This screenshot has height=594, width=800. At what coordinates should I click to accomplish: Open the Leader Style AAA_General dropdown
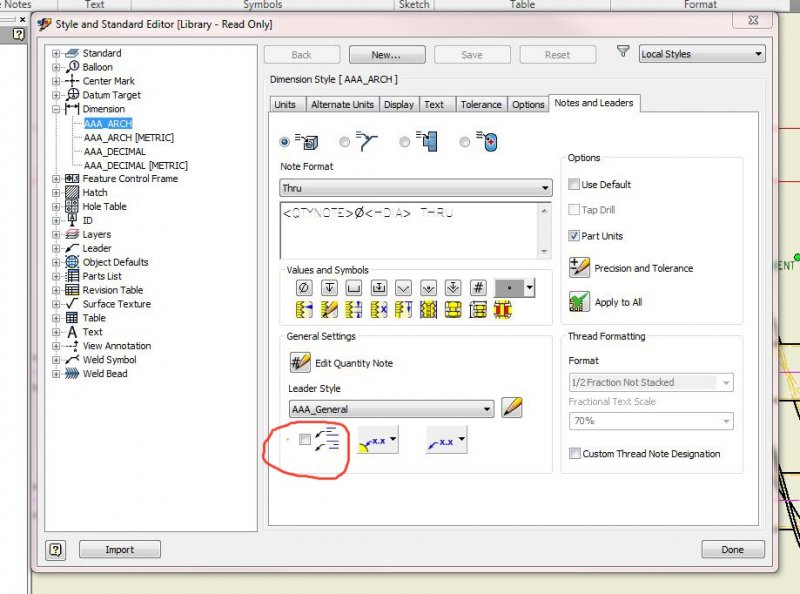[391, 409]
